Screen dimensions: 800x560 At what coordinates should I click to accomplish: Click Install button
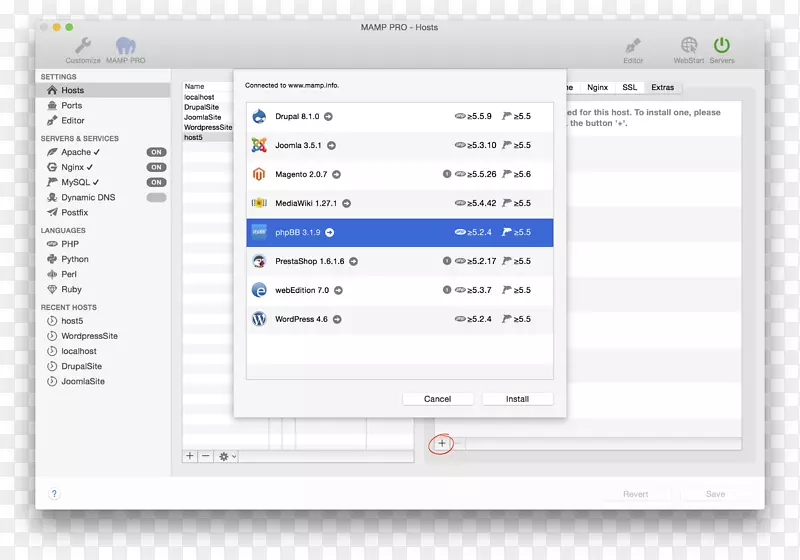[517, 399]
